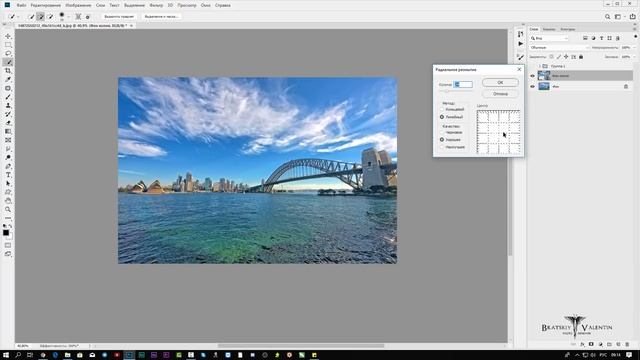Filter layers by adjustment half-circle icon
The image size is (640, 360).
click(593, 38)
